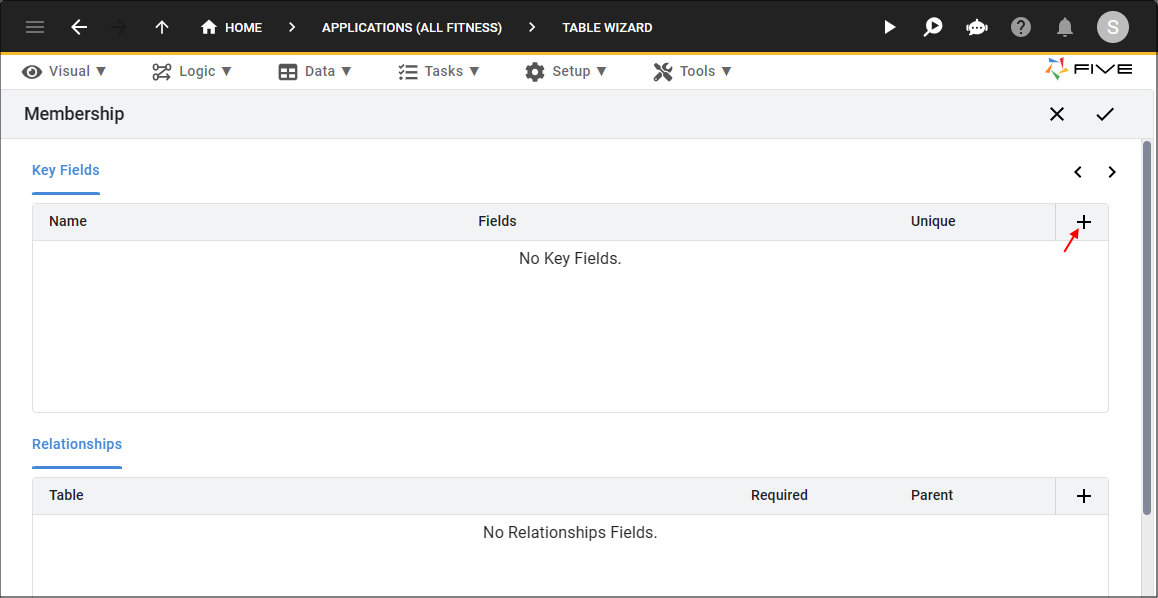Click the Required column header
1158x598 pixels.
pyautogui.click(x=779, y=495)
